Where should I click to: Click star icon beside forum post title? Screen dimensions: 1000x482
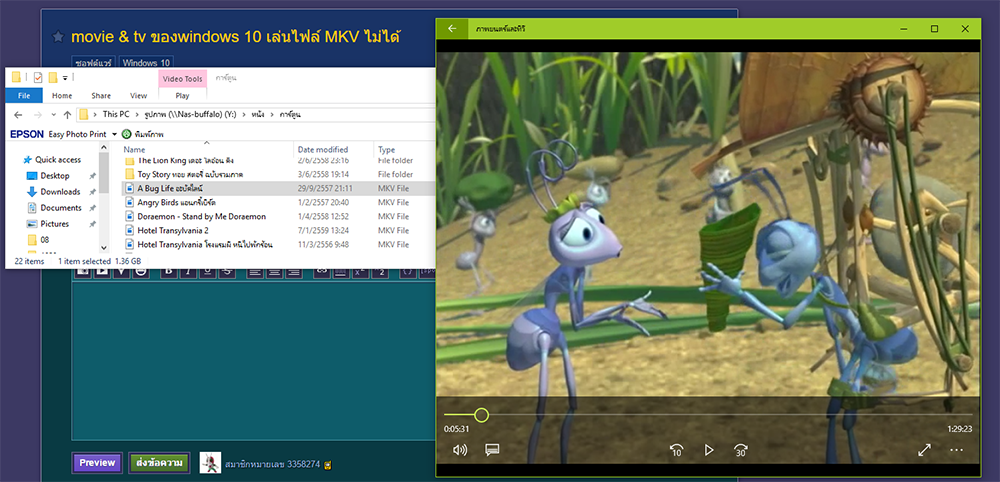(x=58, y=37)
